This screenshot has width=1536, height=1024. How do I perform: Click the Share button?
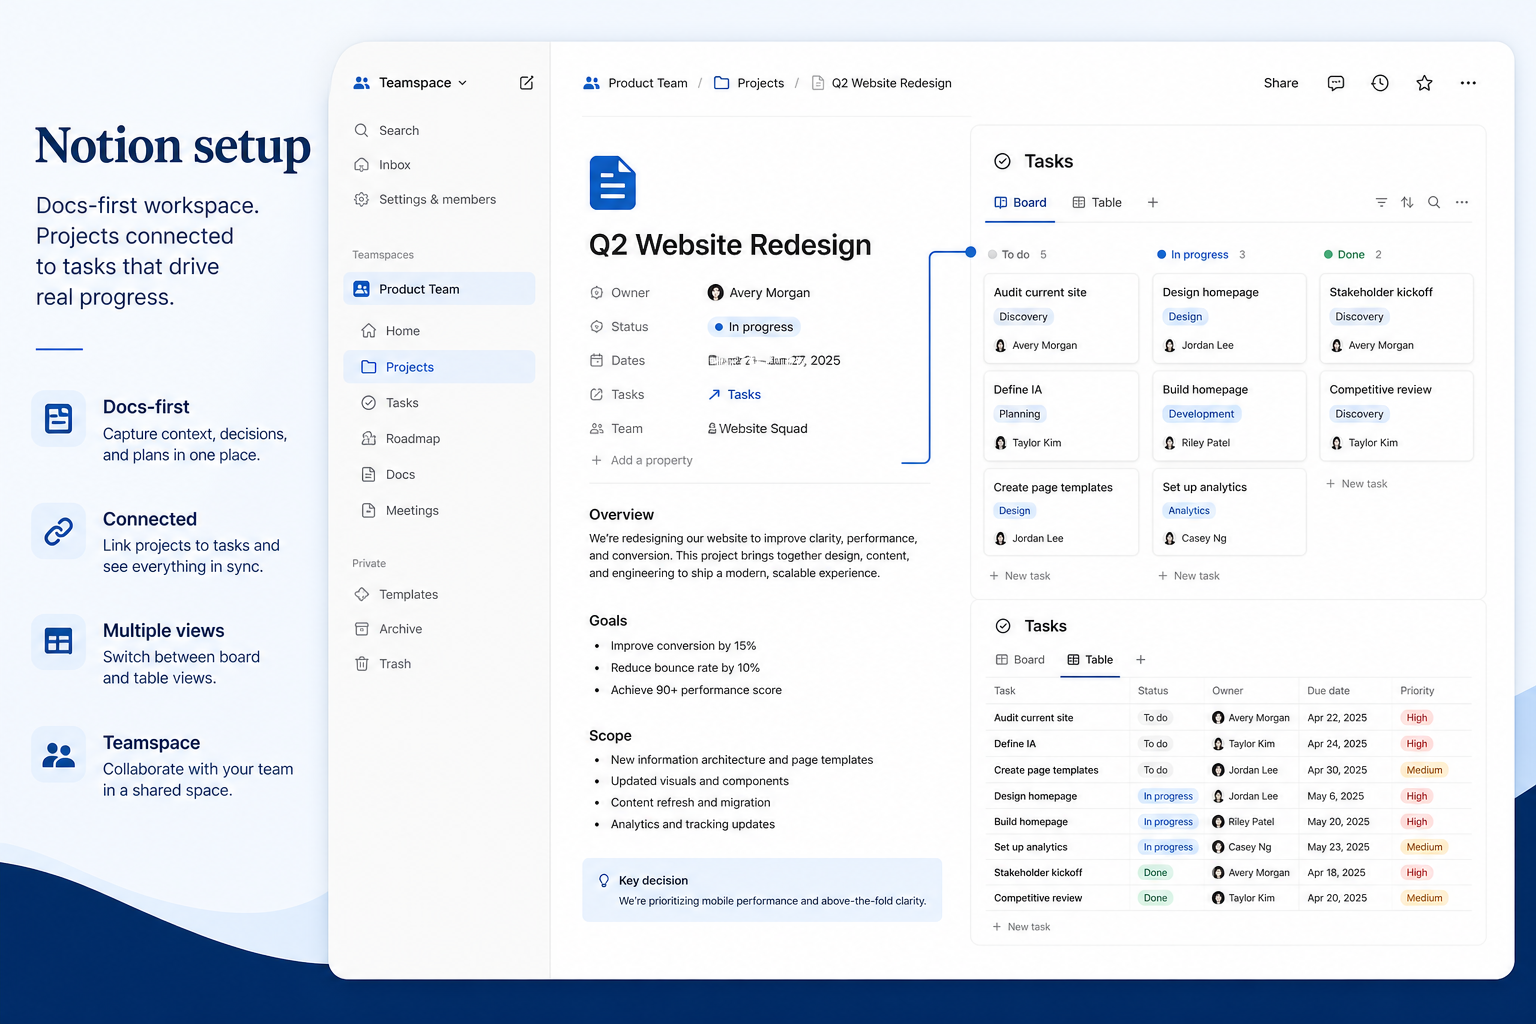[x=1281, y=83]
